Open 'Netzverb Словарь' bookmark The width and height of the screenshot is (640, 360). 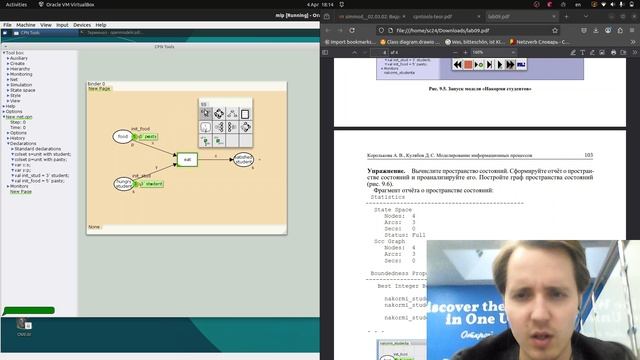[539, 42]
